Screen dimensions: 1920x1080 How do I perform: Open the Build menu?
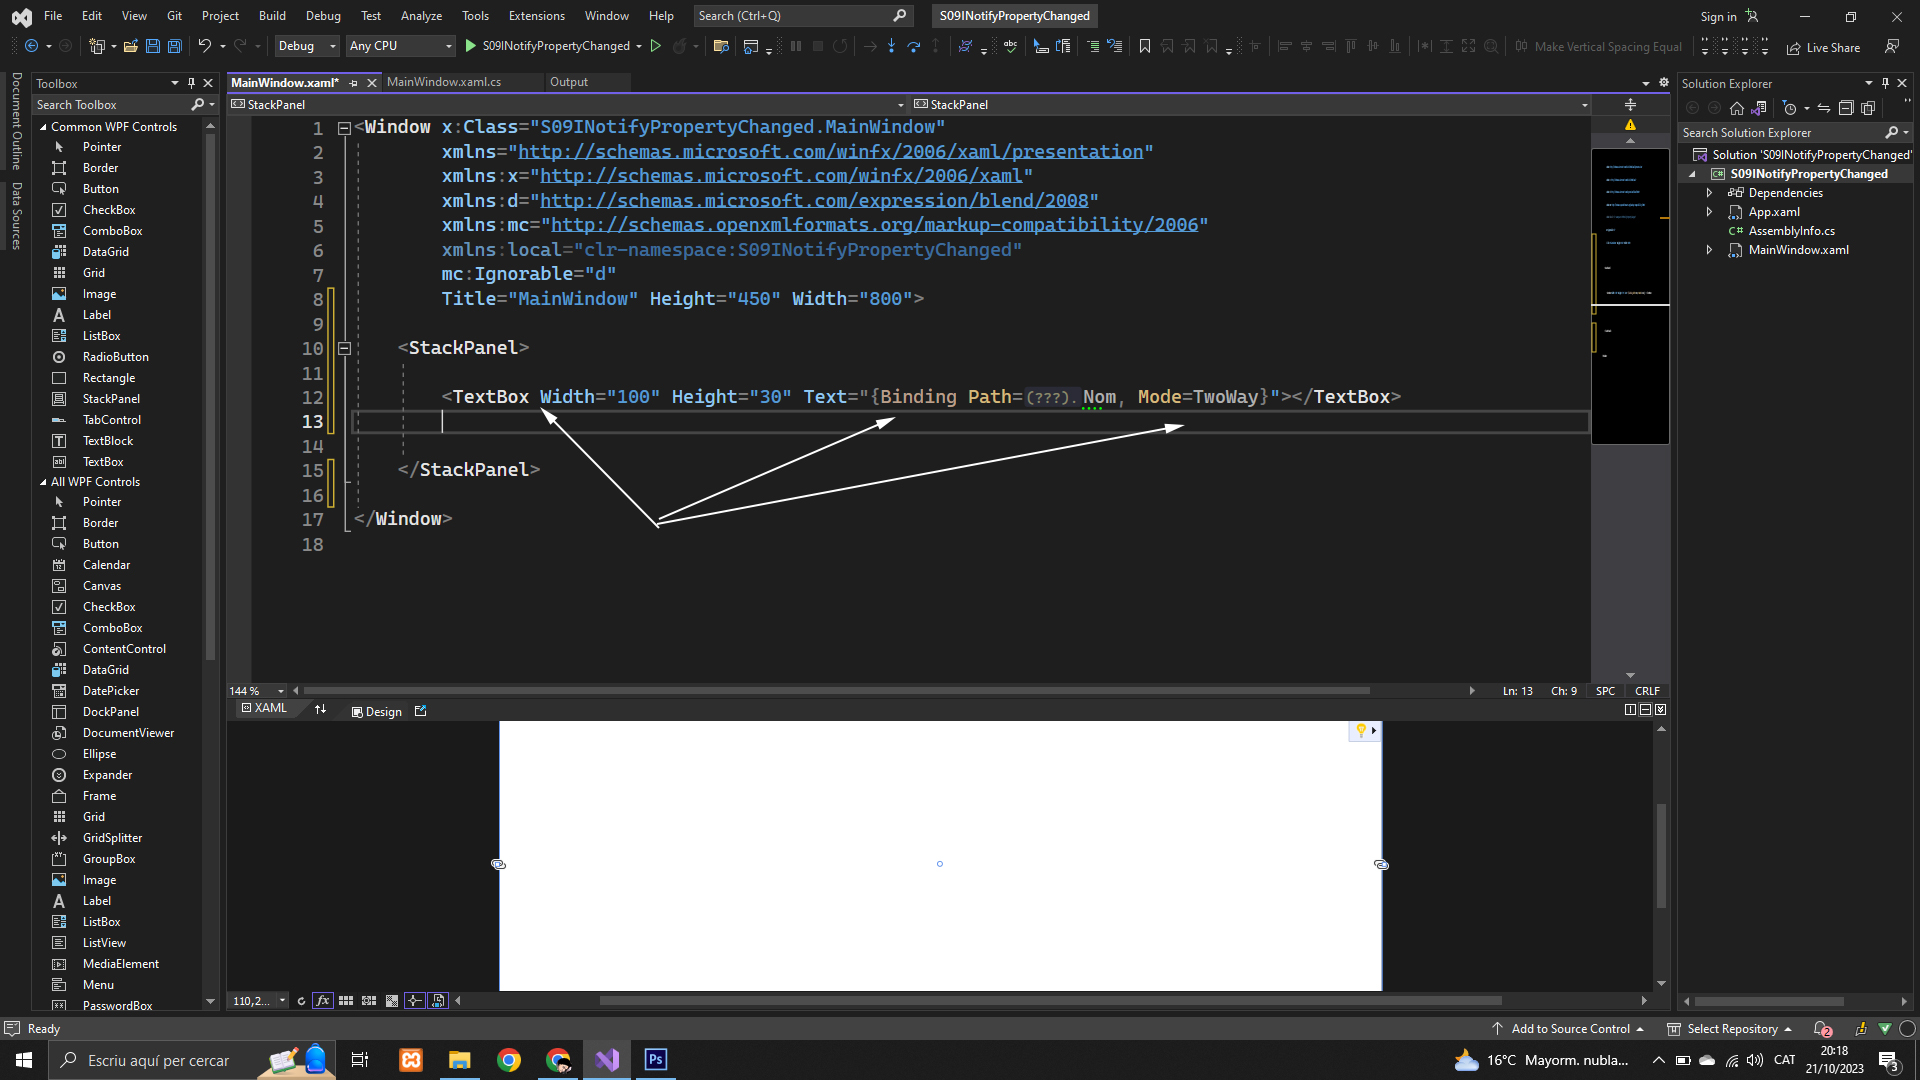click(272, 16)
